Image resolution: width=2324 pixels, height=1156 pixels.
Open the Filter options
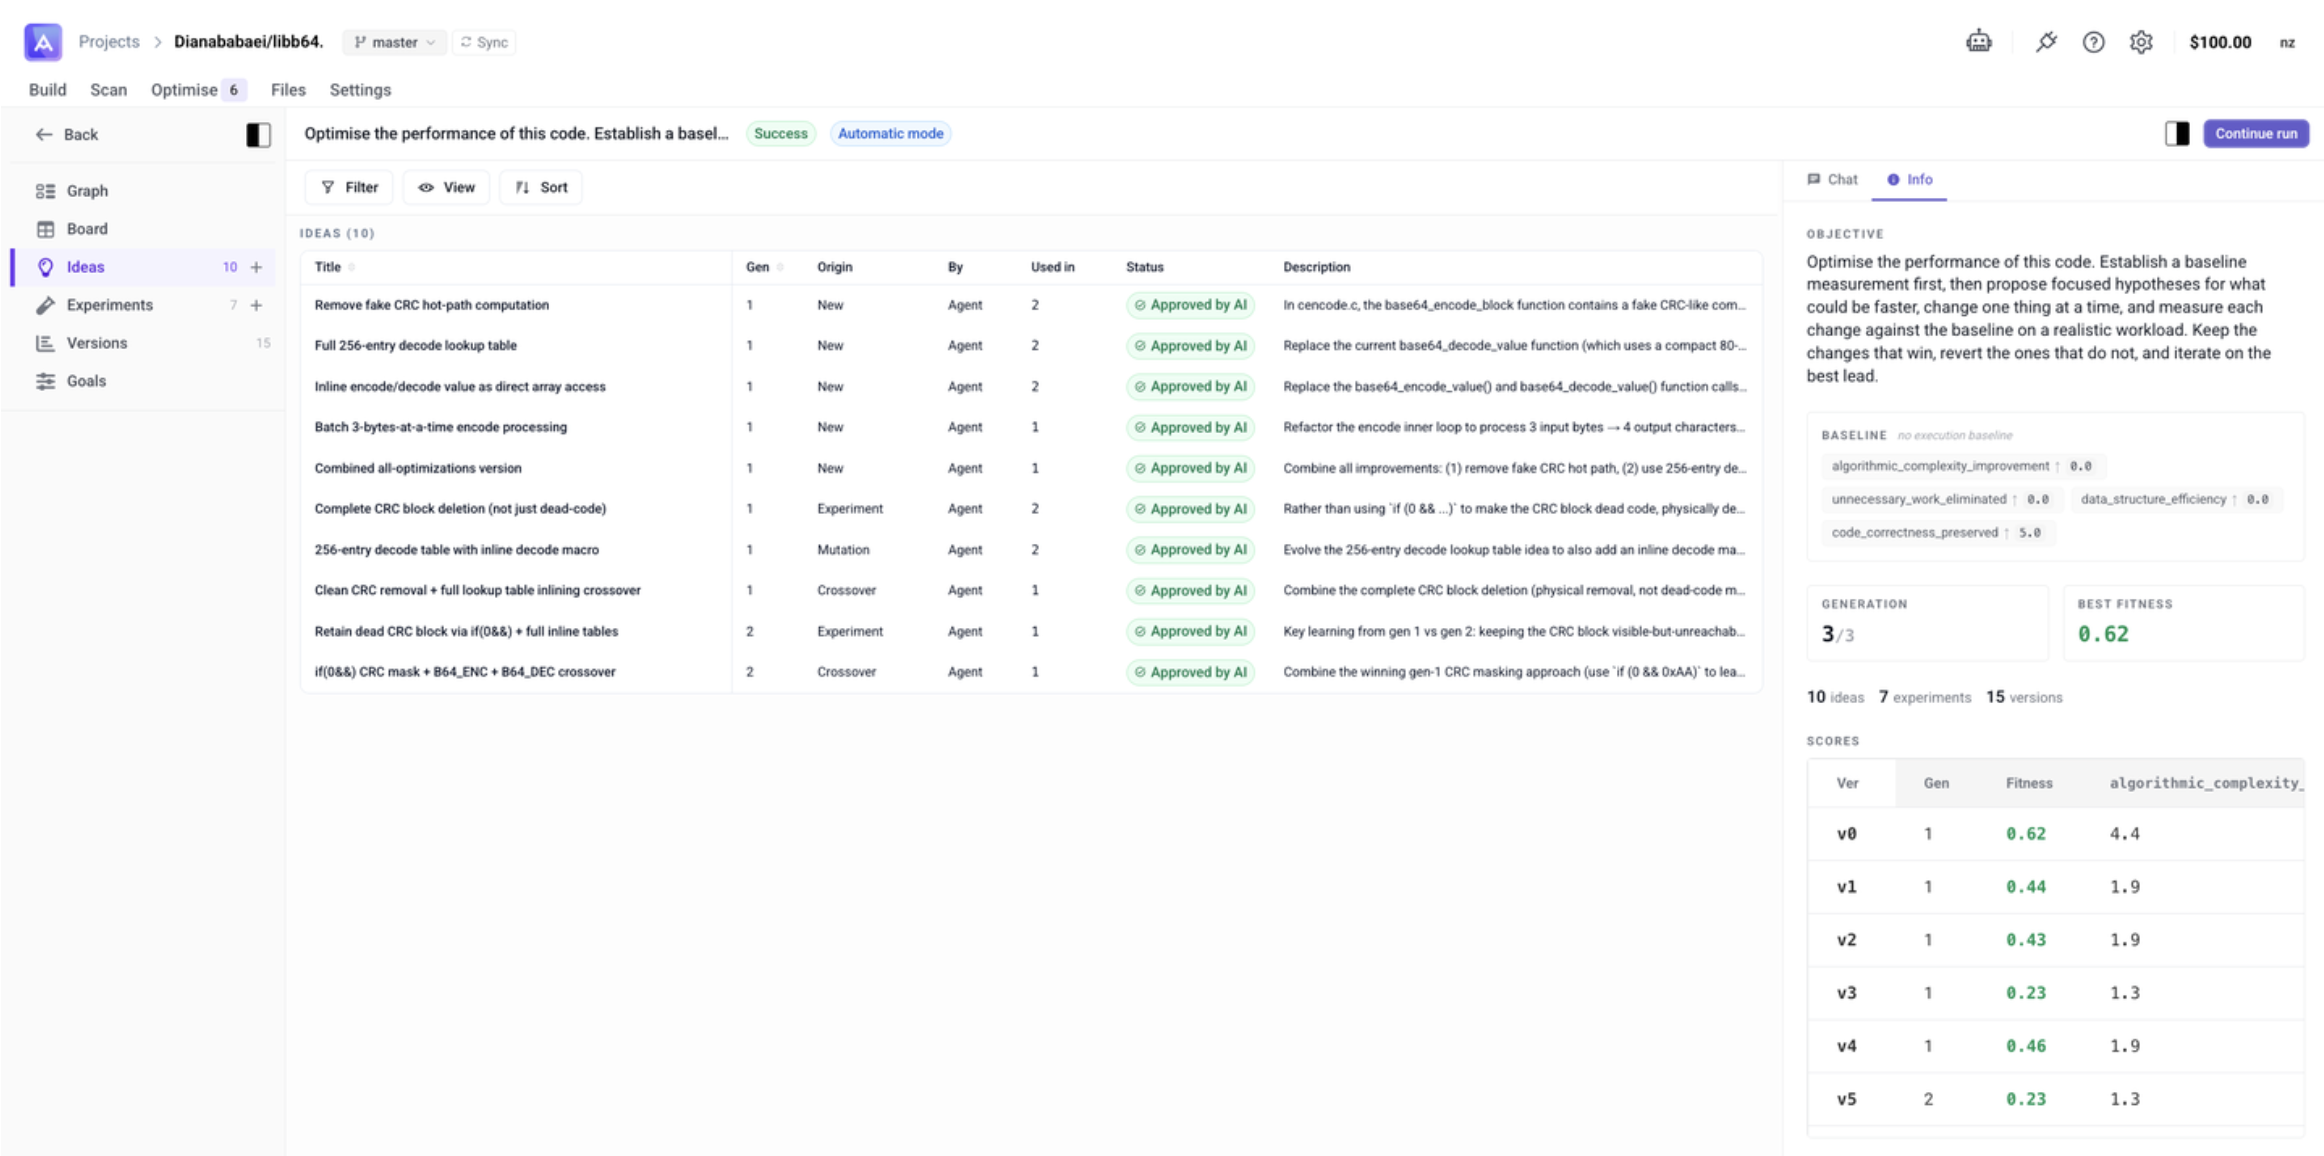point(349,187)
